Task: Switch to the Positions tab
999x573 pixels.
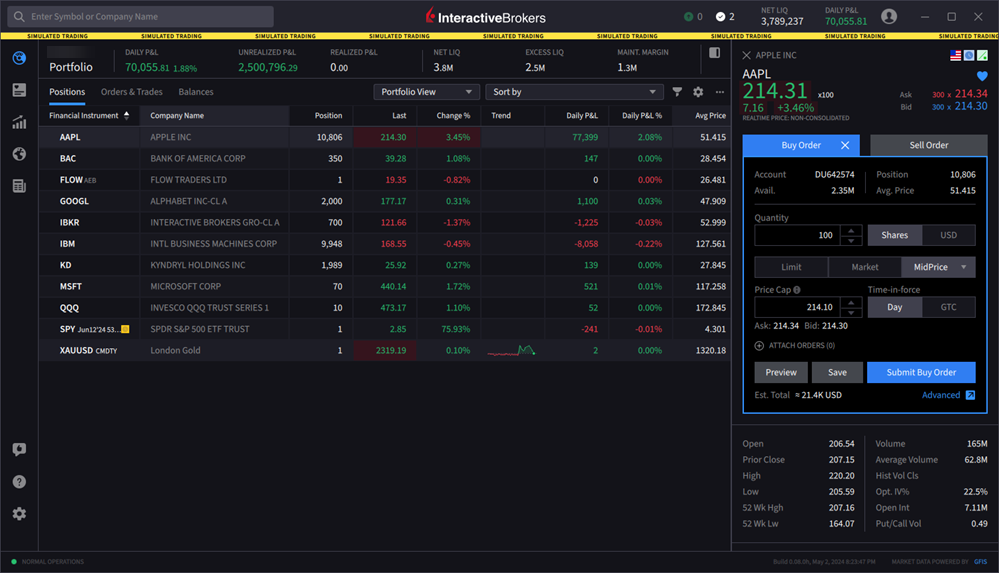Action: [x=67, y=92]
